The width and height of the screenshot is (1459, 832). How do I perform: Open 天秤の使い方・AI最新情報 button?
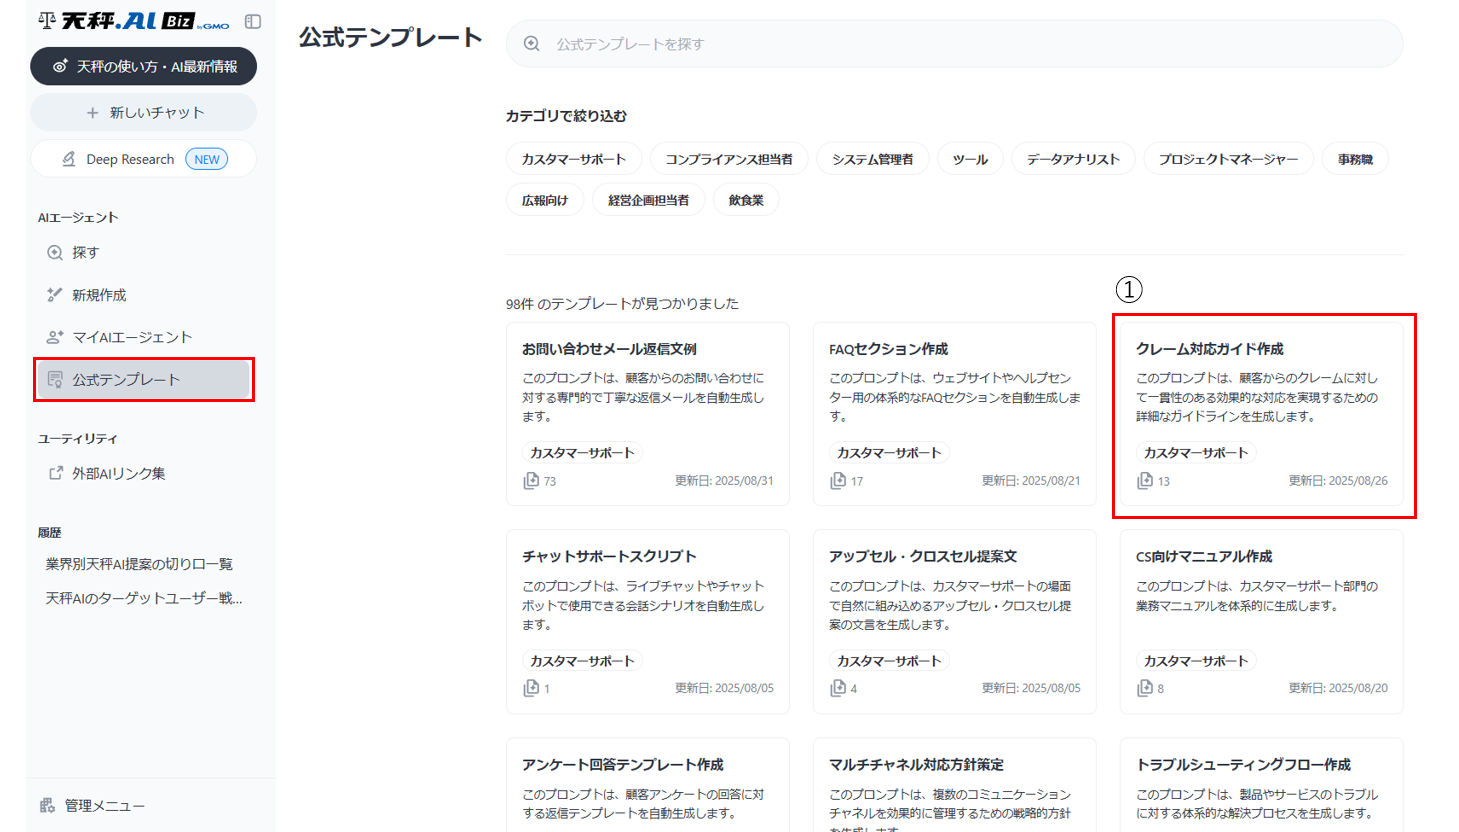tap(144, 66)
